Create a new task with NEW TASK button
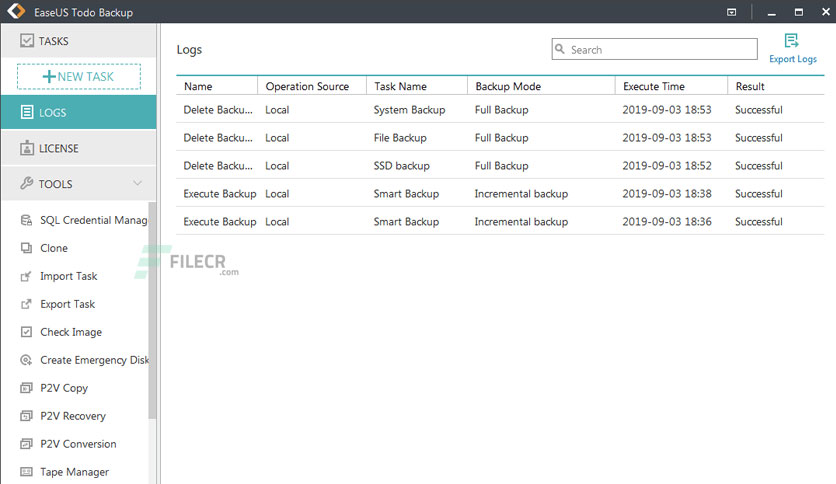The image size is (836, 484). (79, 76)
